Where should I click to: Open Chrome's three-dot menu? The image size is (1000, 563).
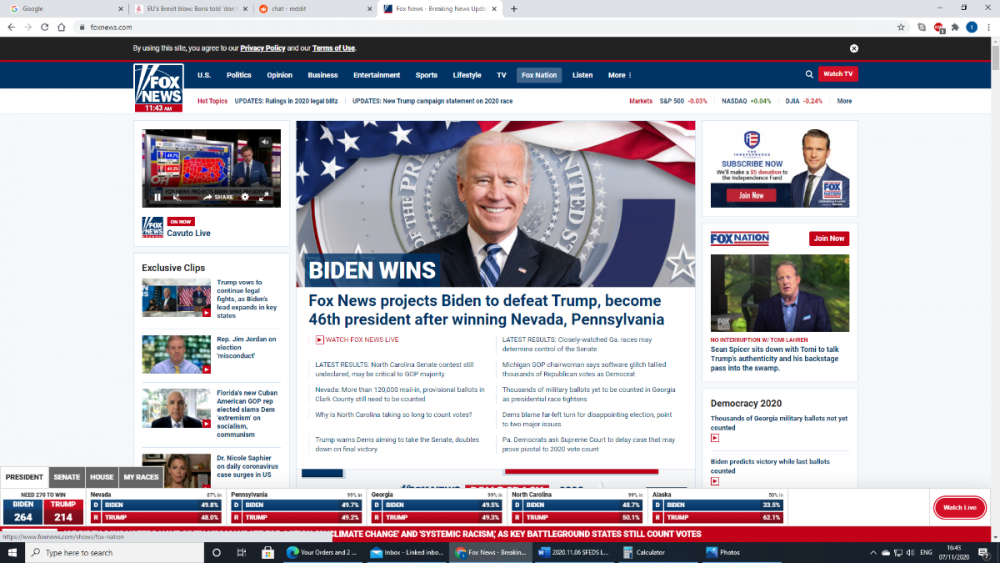click(x=988, y=27)
